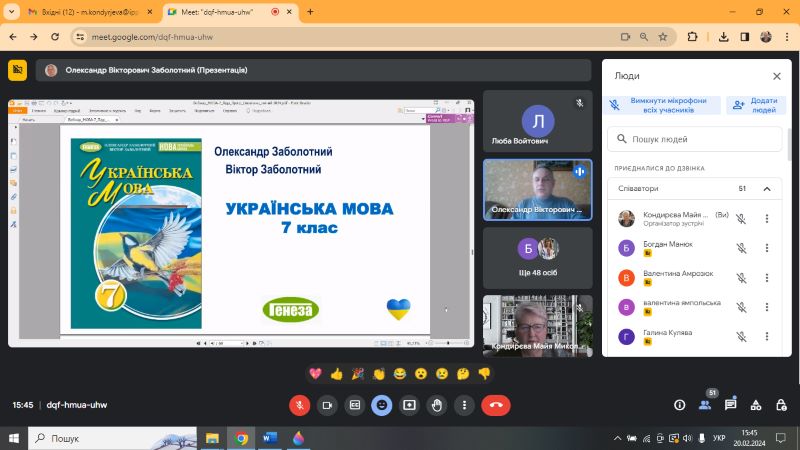The width and height of the screenshot is (800, 450).
Task: Close the People side panel
Action: (777, 76)
